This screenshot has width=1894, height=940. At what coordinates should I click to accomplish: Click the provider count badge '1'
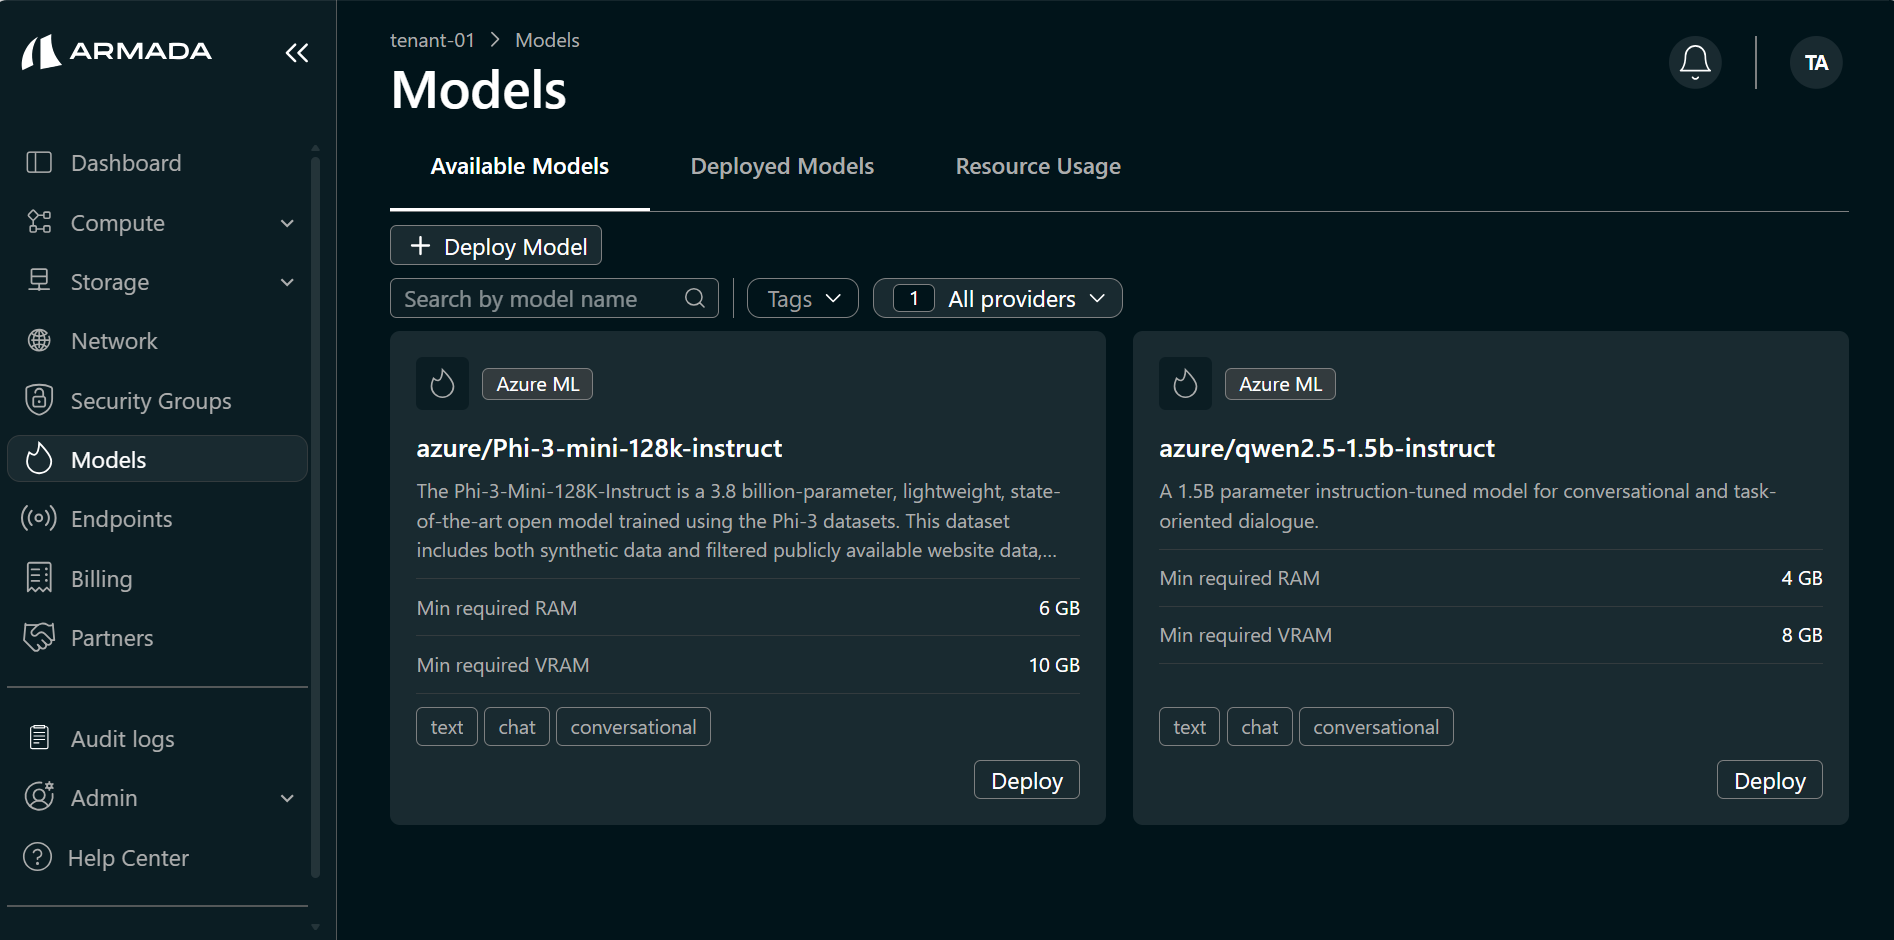click(x=914, y=298)
